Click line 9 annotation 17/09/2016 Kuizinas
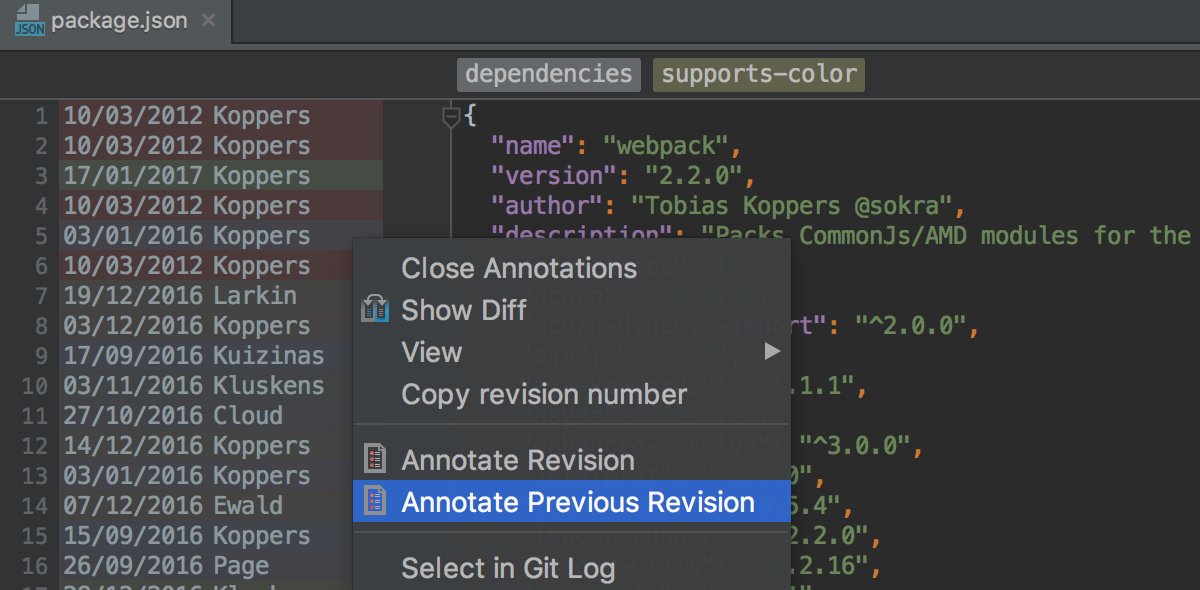The width and height of the screenshot is (1200, 590). click(x=194, y=356)
